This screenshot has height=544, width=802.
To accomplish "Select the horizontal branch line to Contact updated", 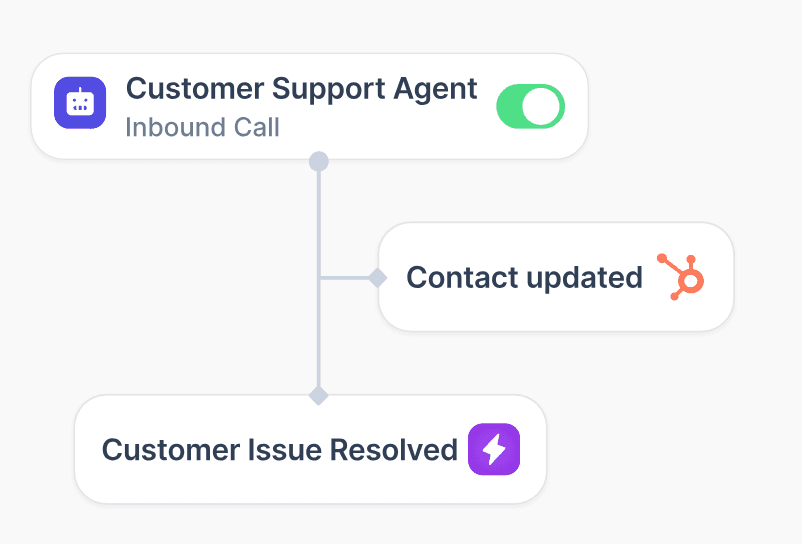I will click(x=345, y=277).
